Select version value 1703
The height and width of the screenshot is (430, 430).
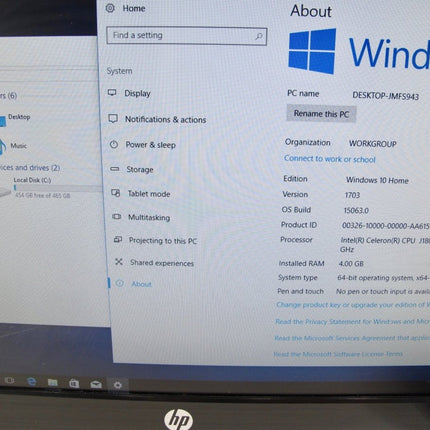click(x=352, y=195)
